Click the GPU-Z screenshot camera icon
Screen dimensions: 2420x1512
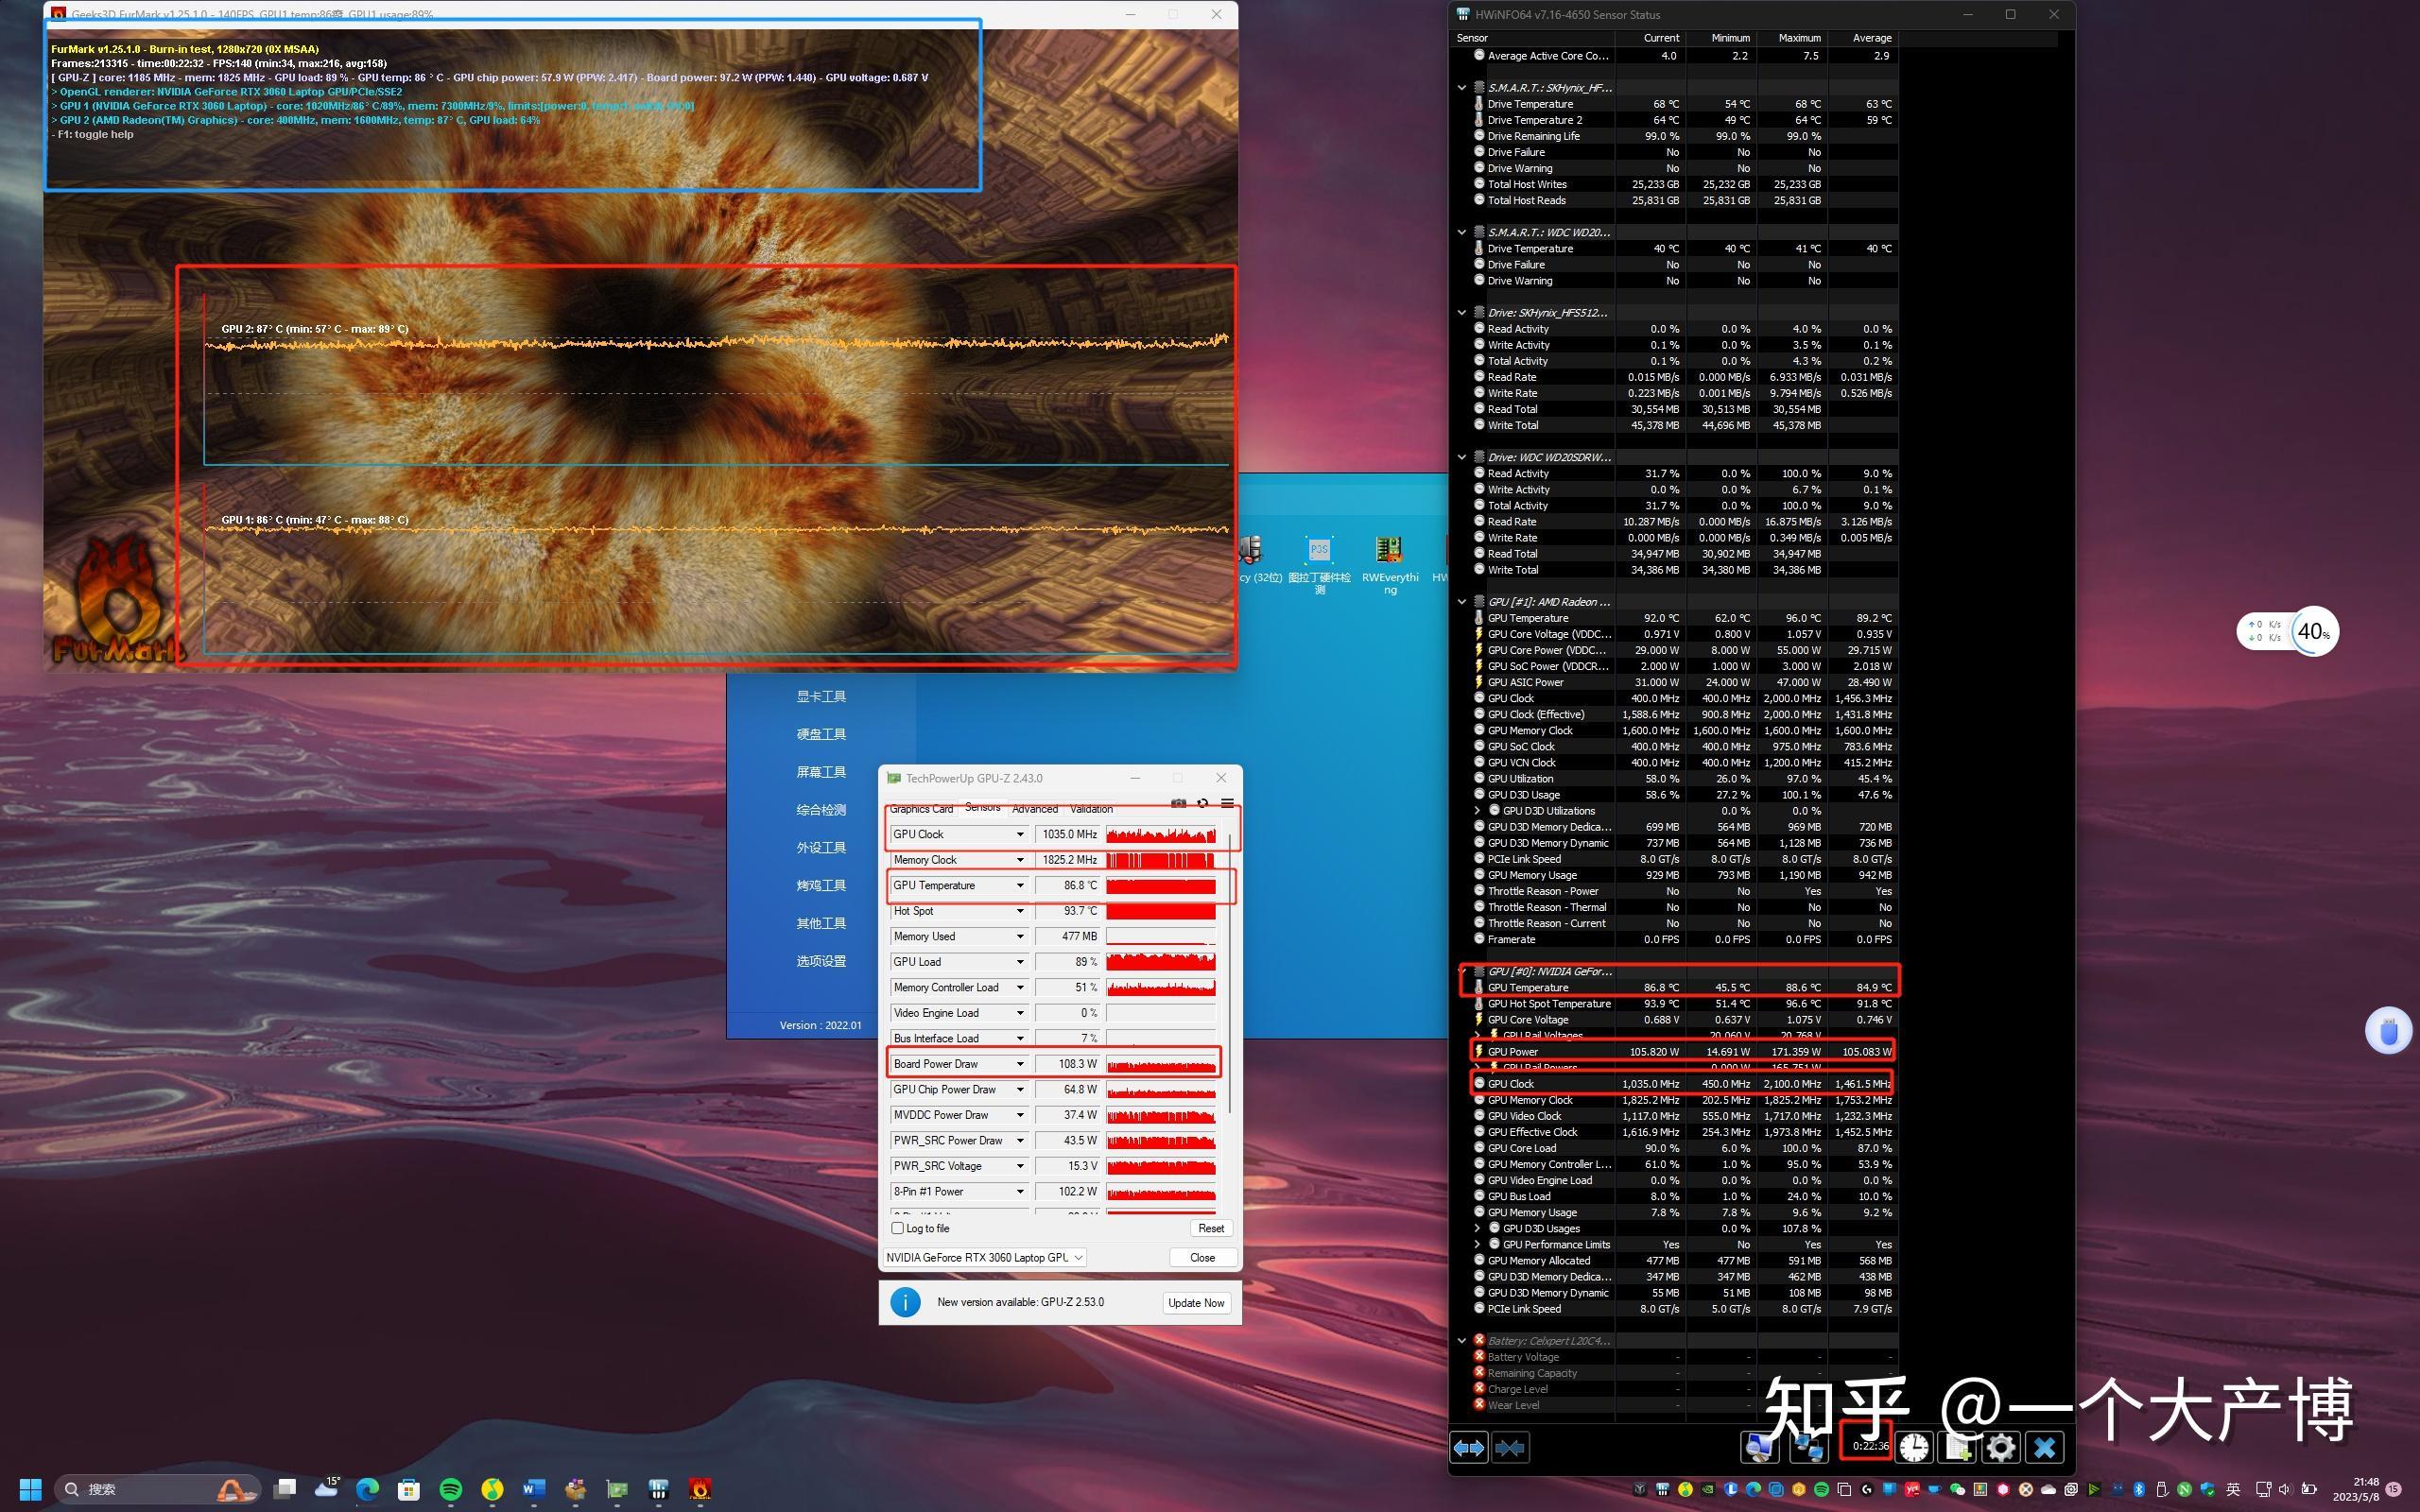click(1178, 803)
